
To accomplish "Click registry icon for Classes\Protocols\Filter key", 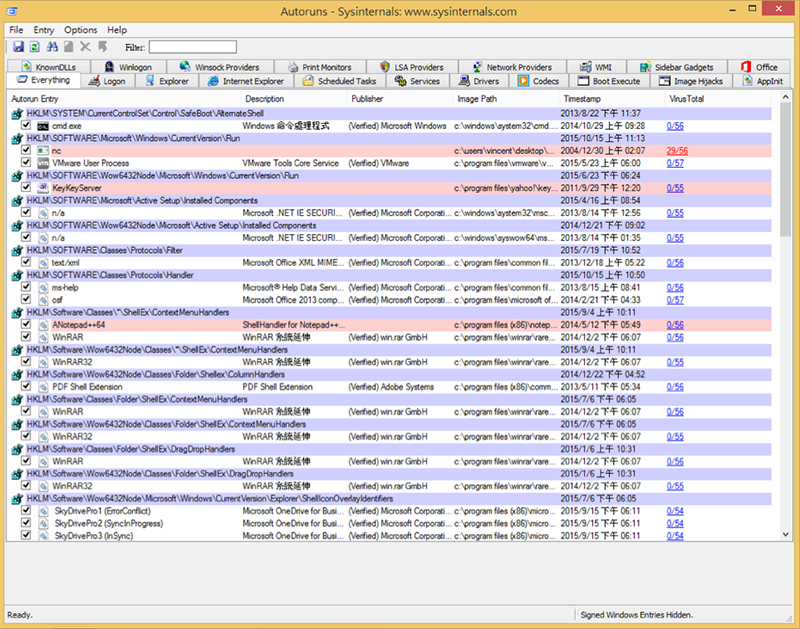I will [17, 250].
